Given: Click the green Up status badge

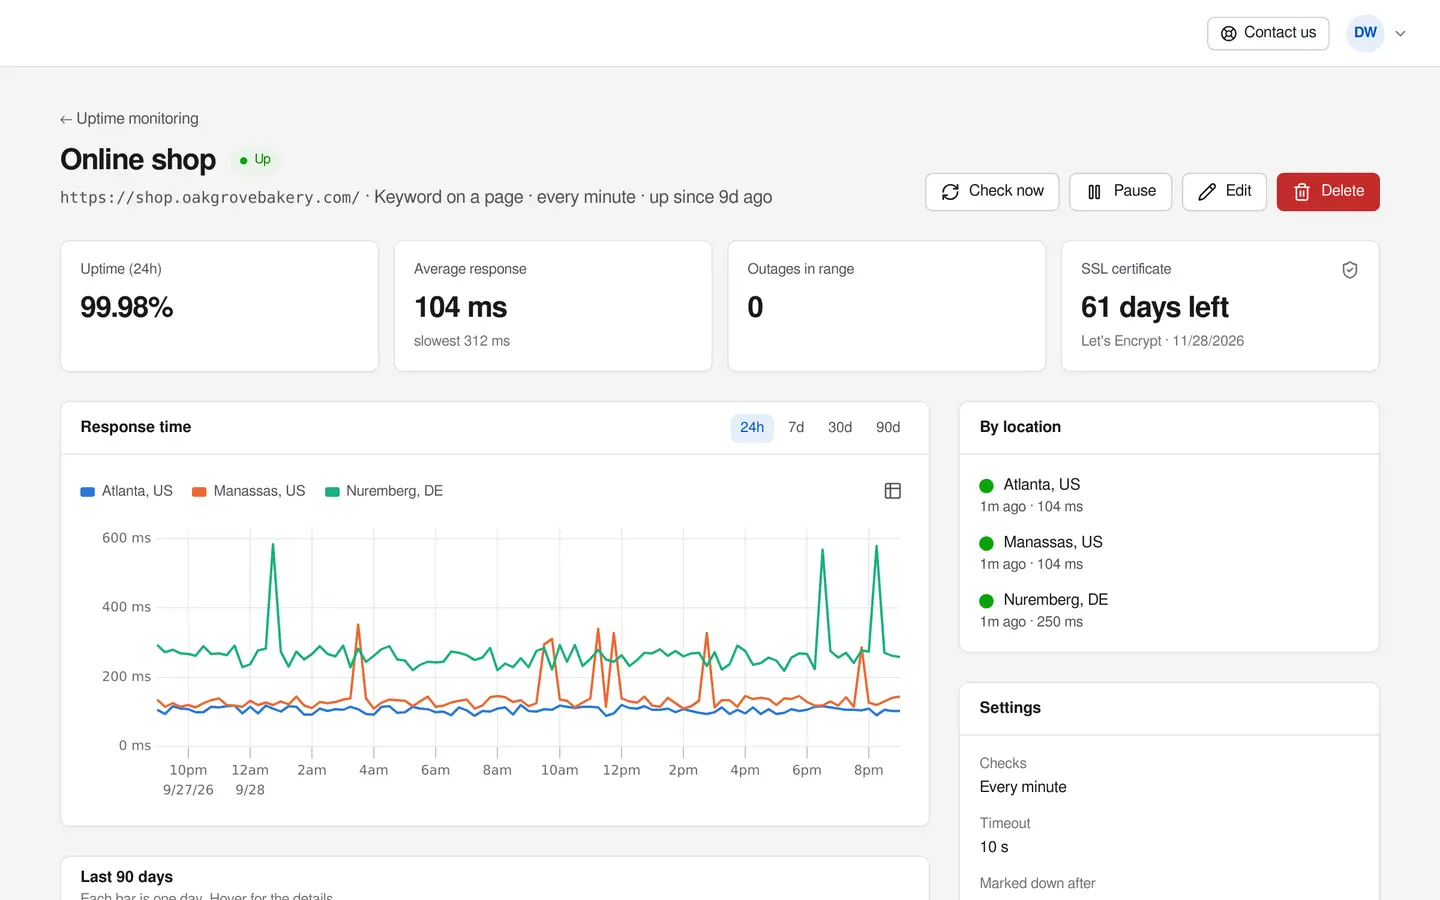Looking at the screenshot, I should tap(256, 160).
